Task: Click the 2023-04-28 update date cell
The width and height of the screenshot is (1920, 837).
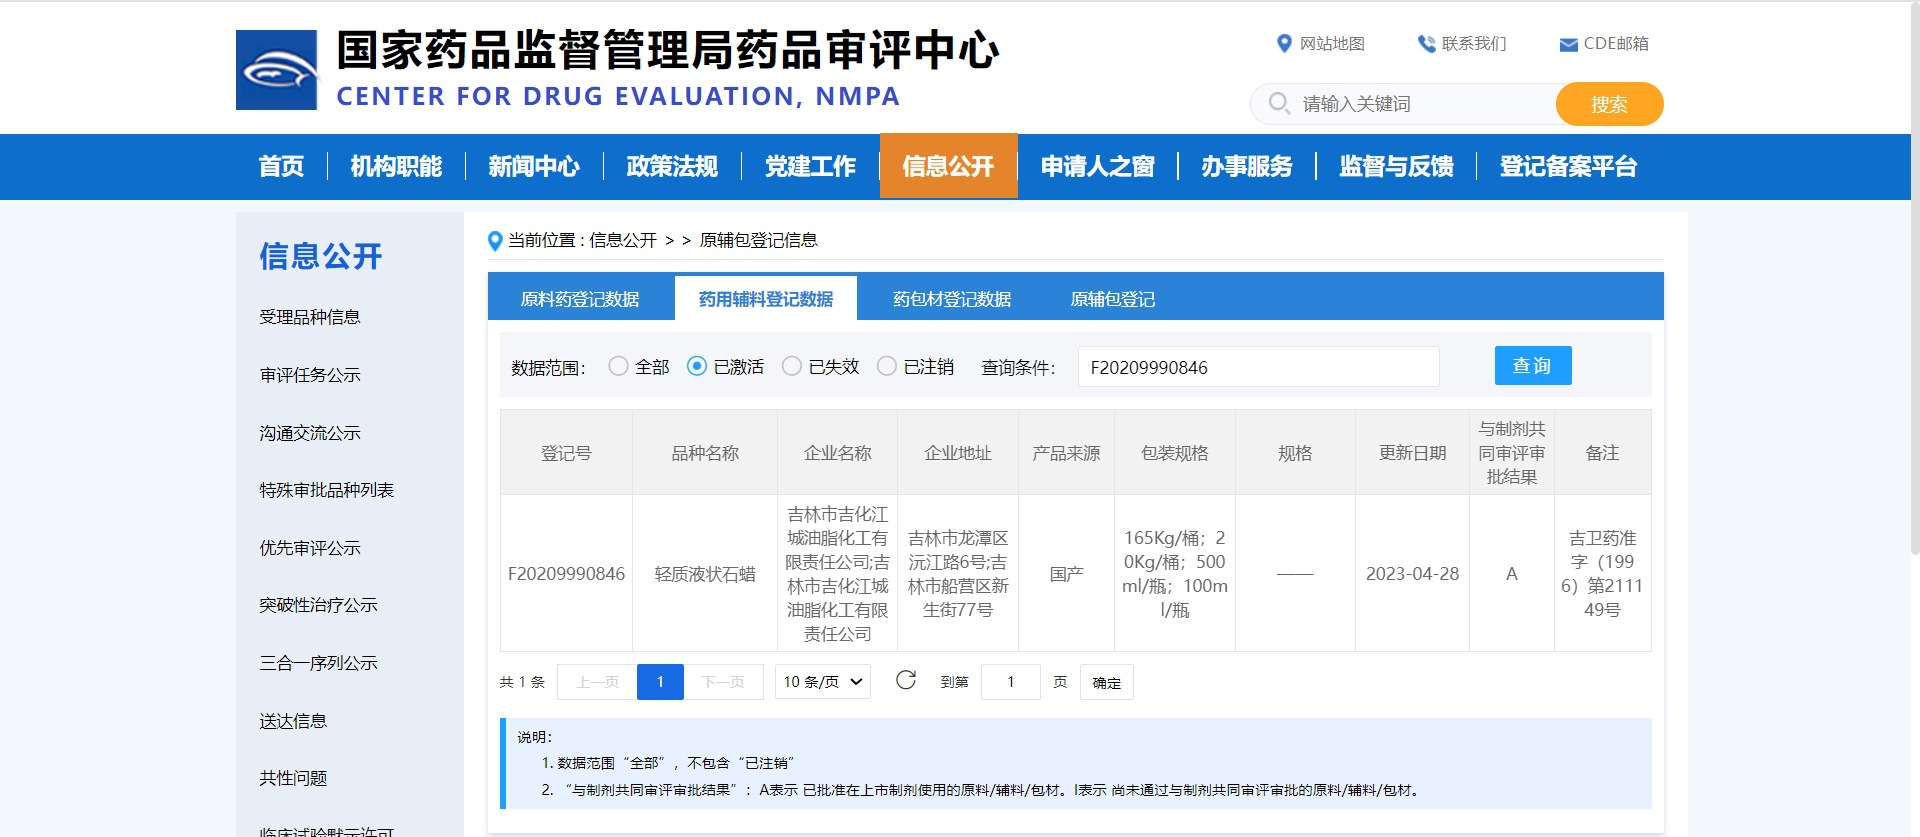Action: click(1412, 574)
